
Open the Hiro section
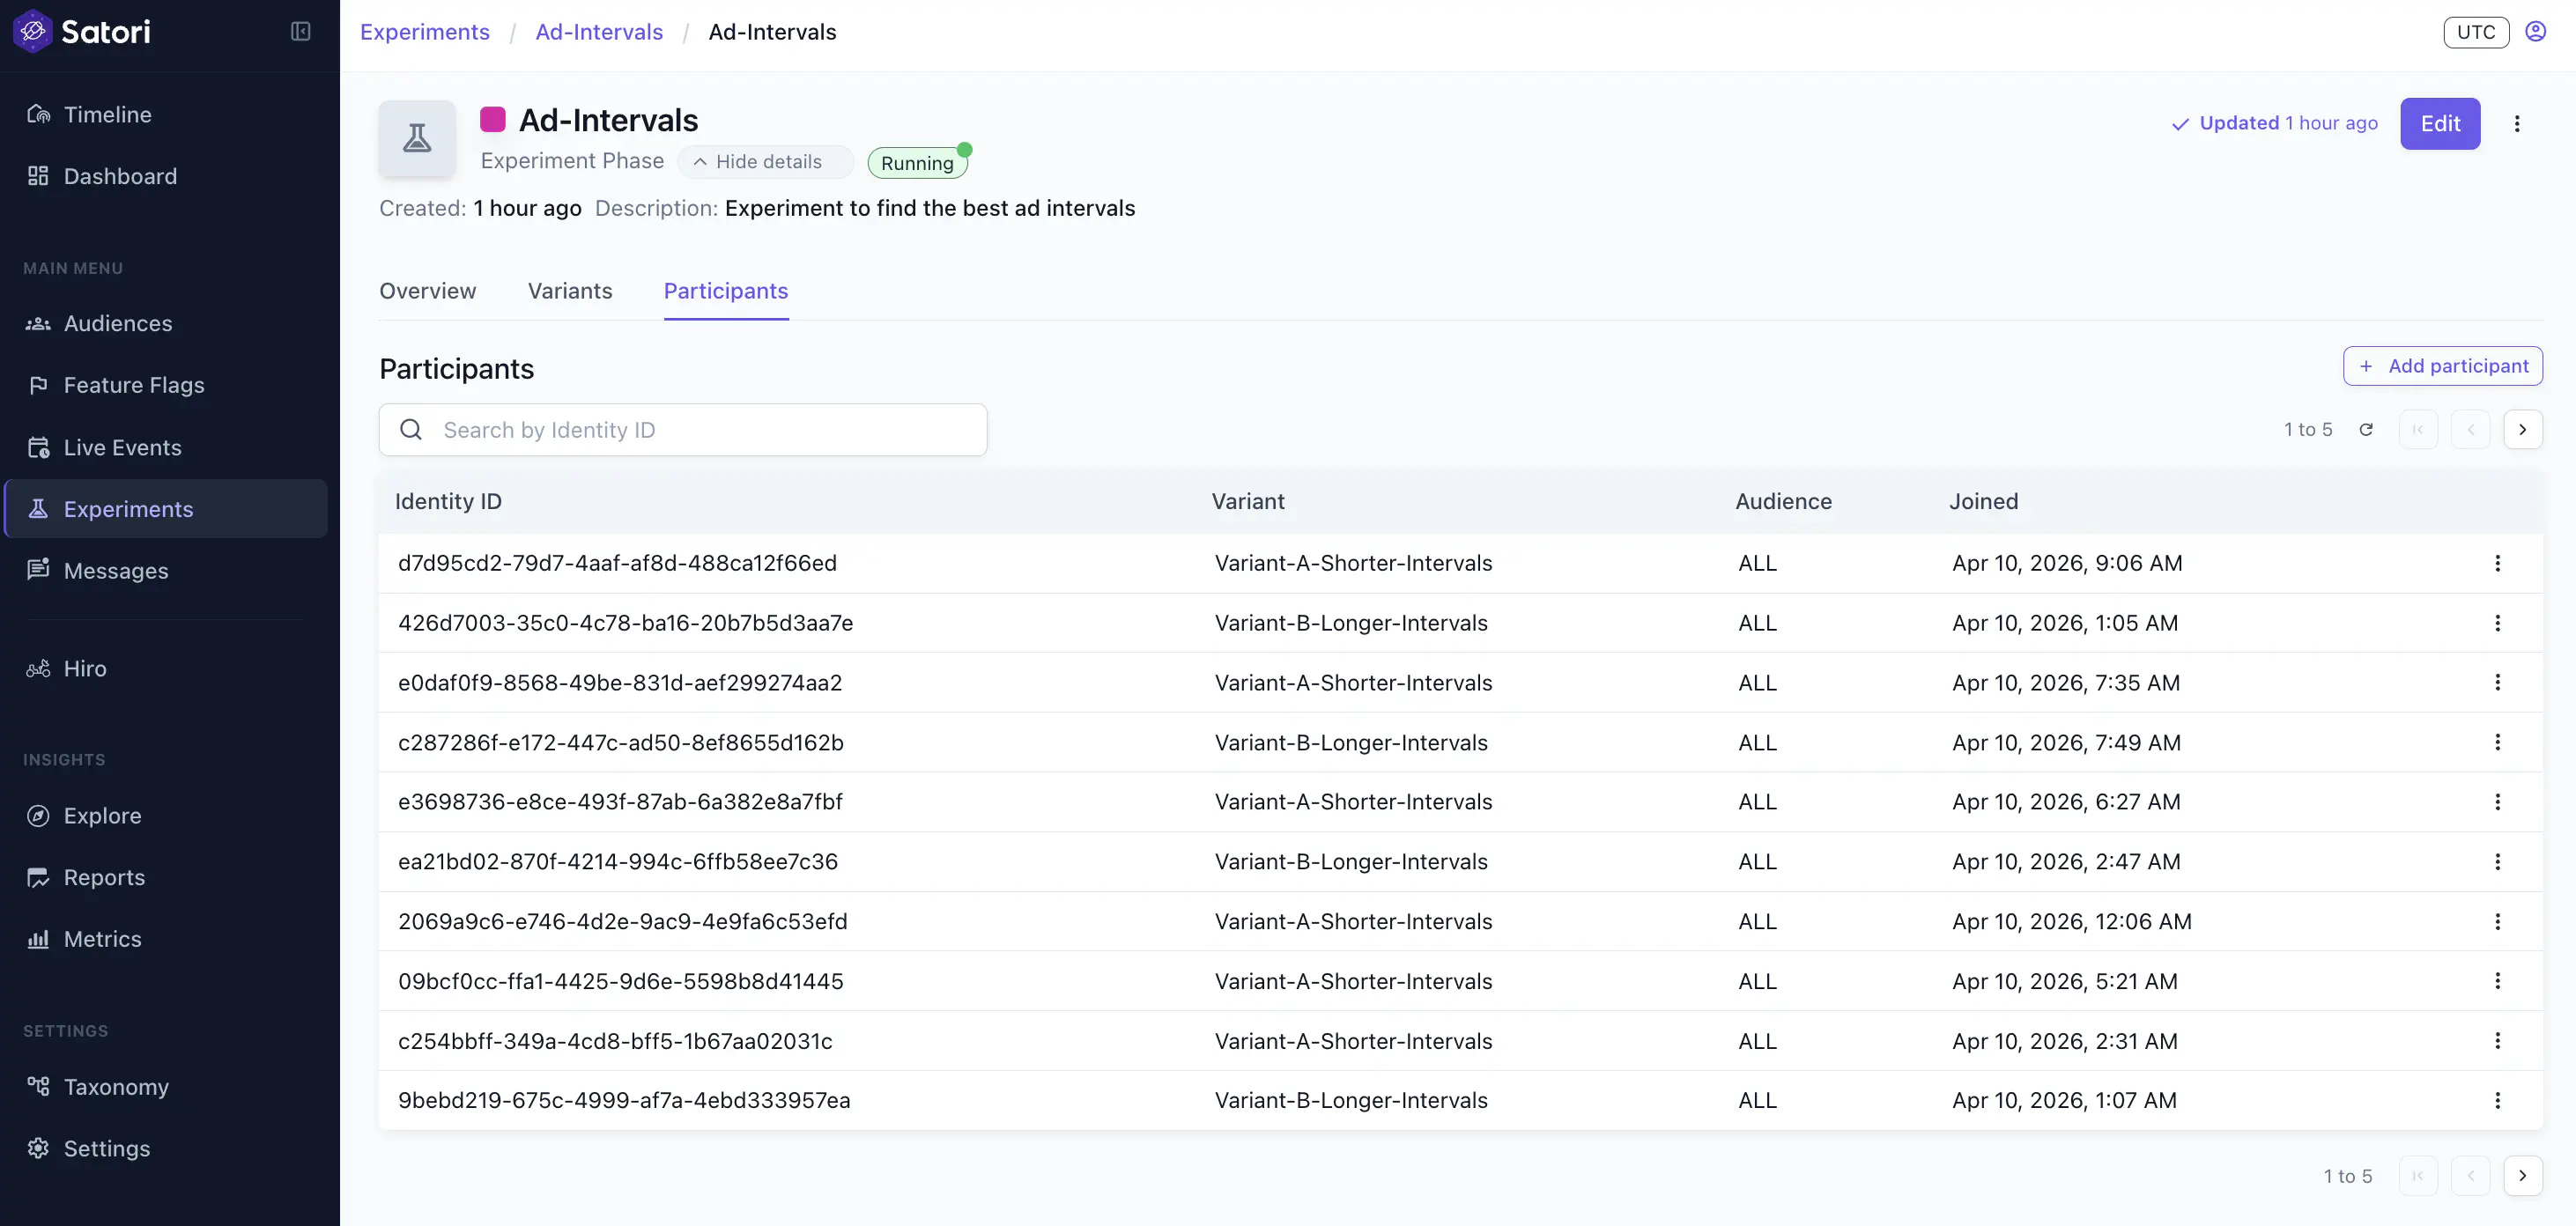tap(84, 669)
